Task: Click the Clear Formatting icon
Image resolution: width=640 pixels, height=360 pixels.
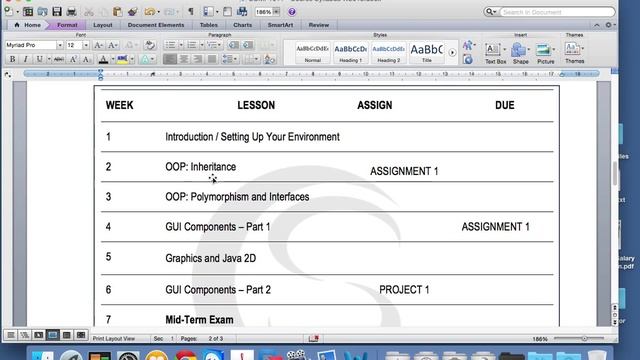Action: tap(150, 45)
